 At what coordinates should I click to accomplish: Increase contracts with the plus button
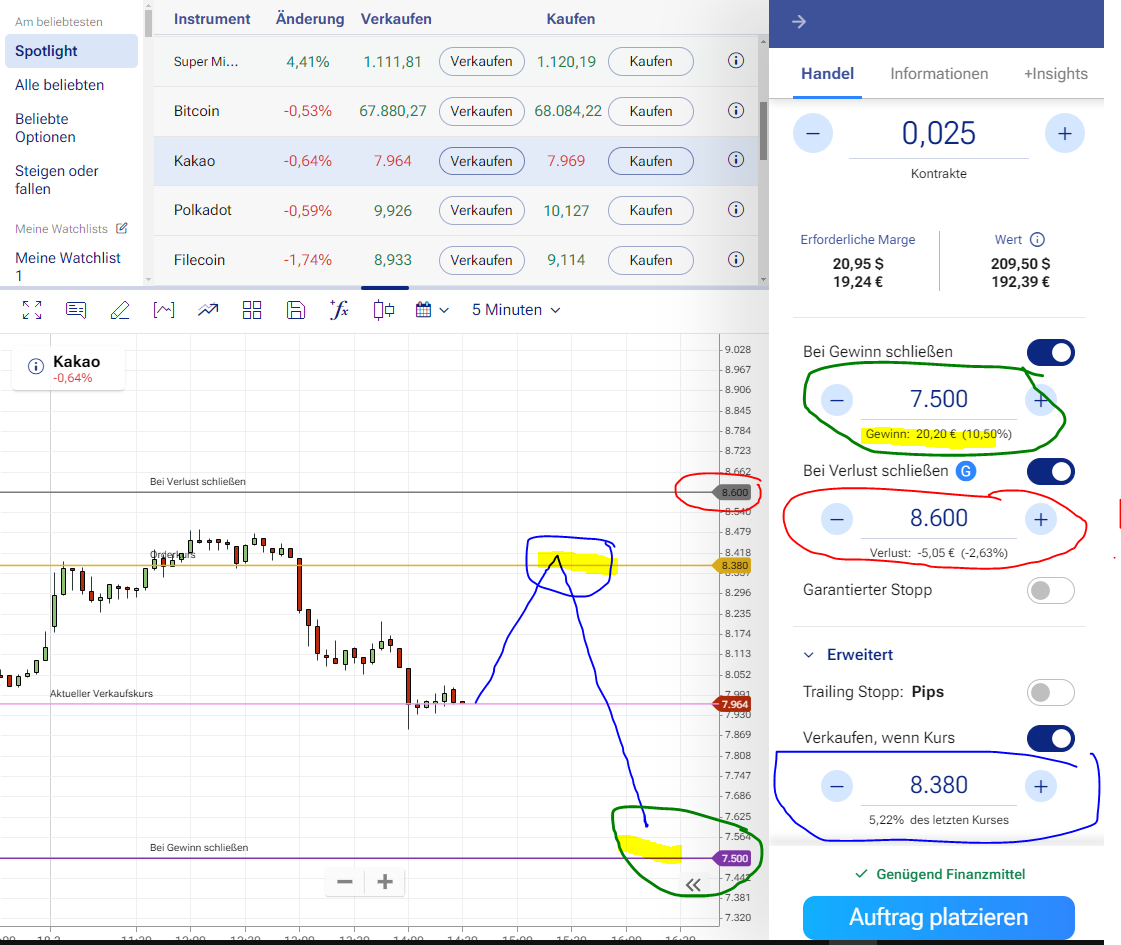tap(1064, 133)
